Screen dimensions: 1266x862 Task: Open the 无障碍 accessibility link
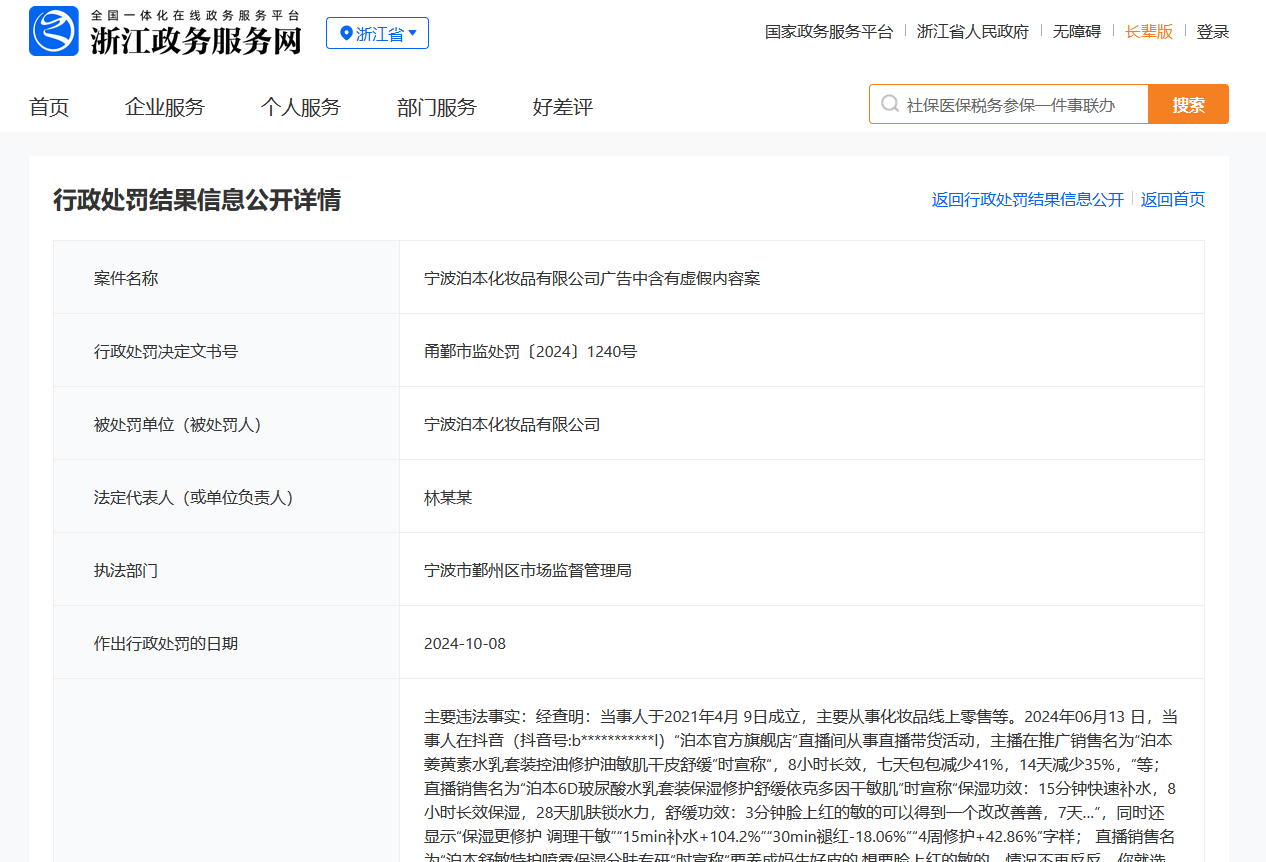[1078, 31]
